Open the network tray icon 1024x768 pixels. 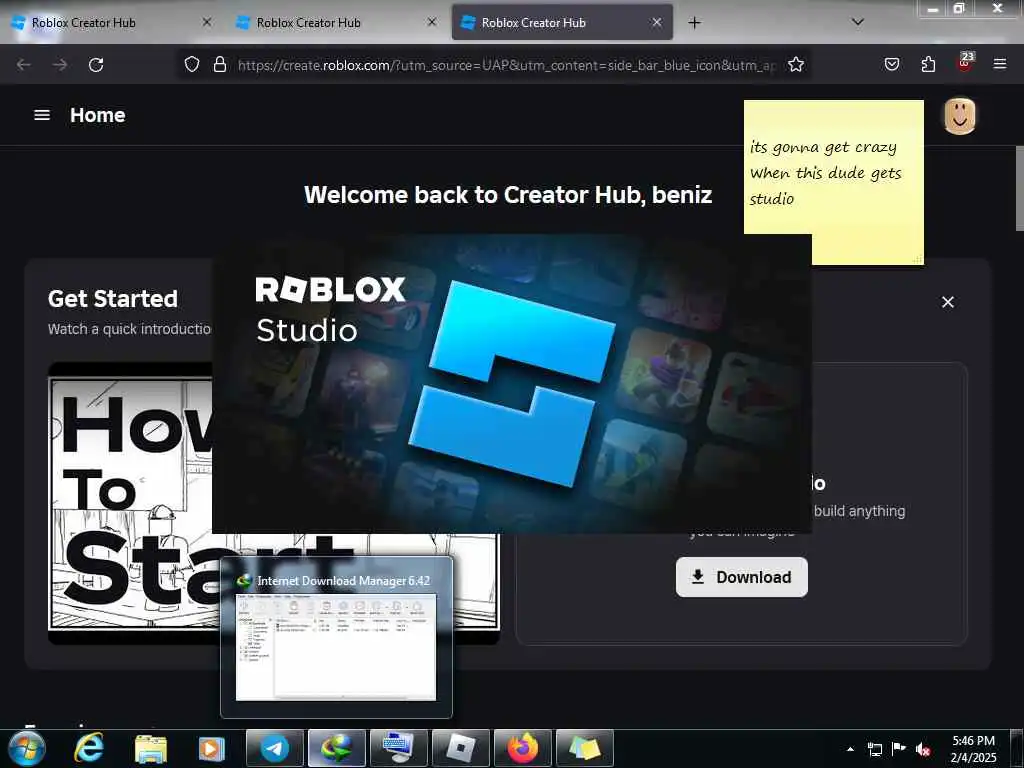[x=874, y=749]
